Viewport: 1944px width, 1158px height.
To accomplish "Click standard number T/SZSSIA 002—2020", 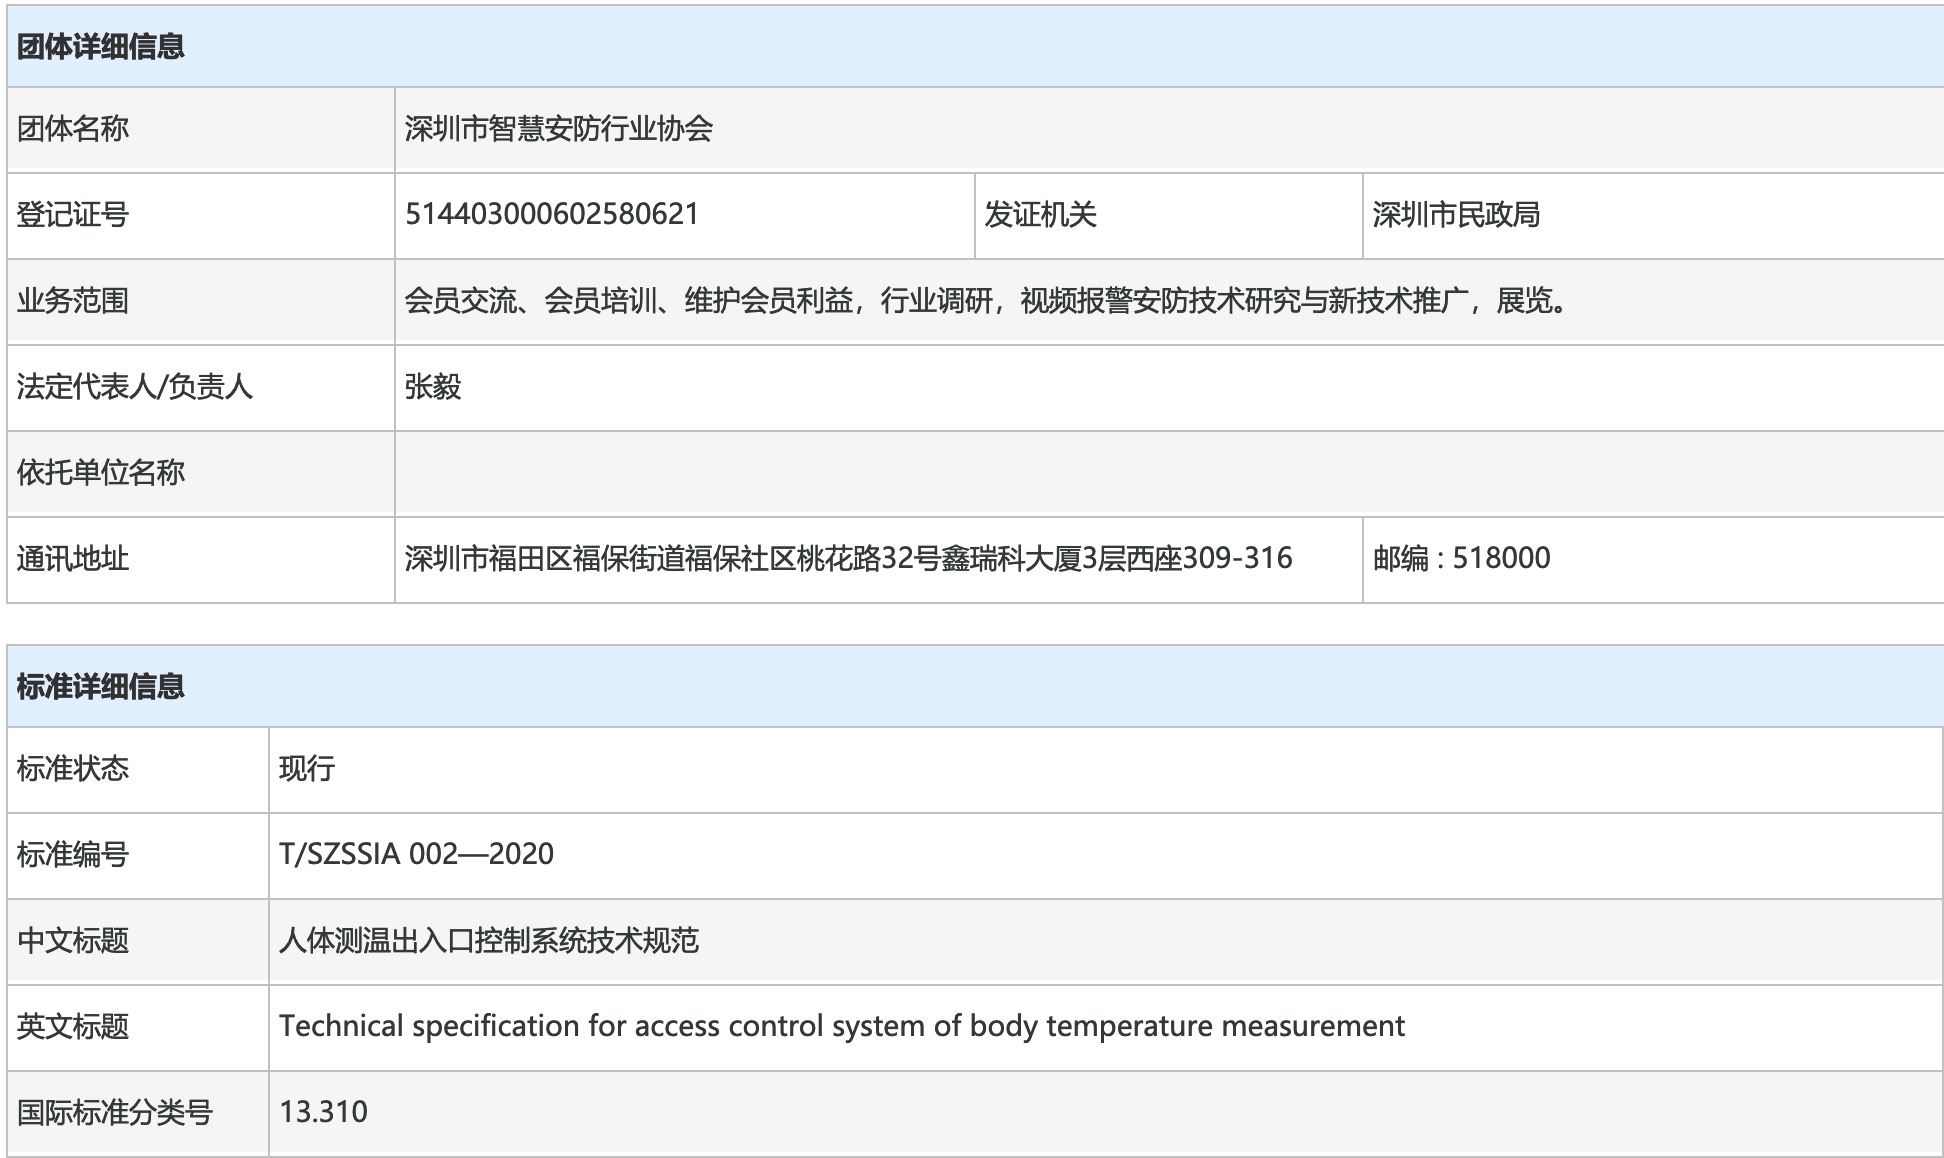I will point(416,854).
